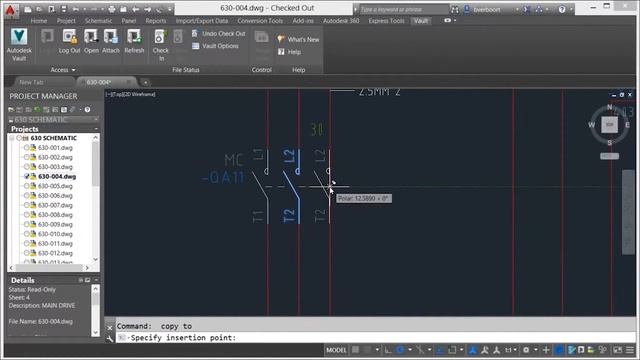640x360 pixels.
Task: Select 630-001.dwg in the project tree
Action: (x=55, y=148)
